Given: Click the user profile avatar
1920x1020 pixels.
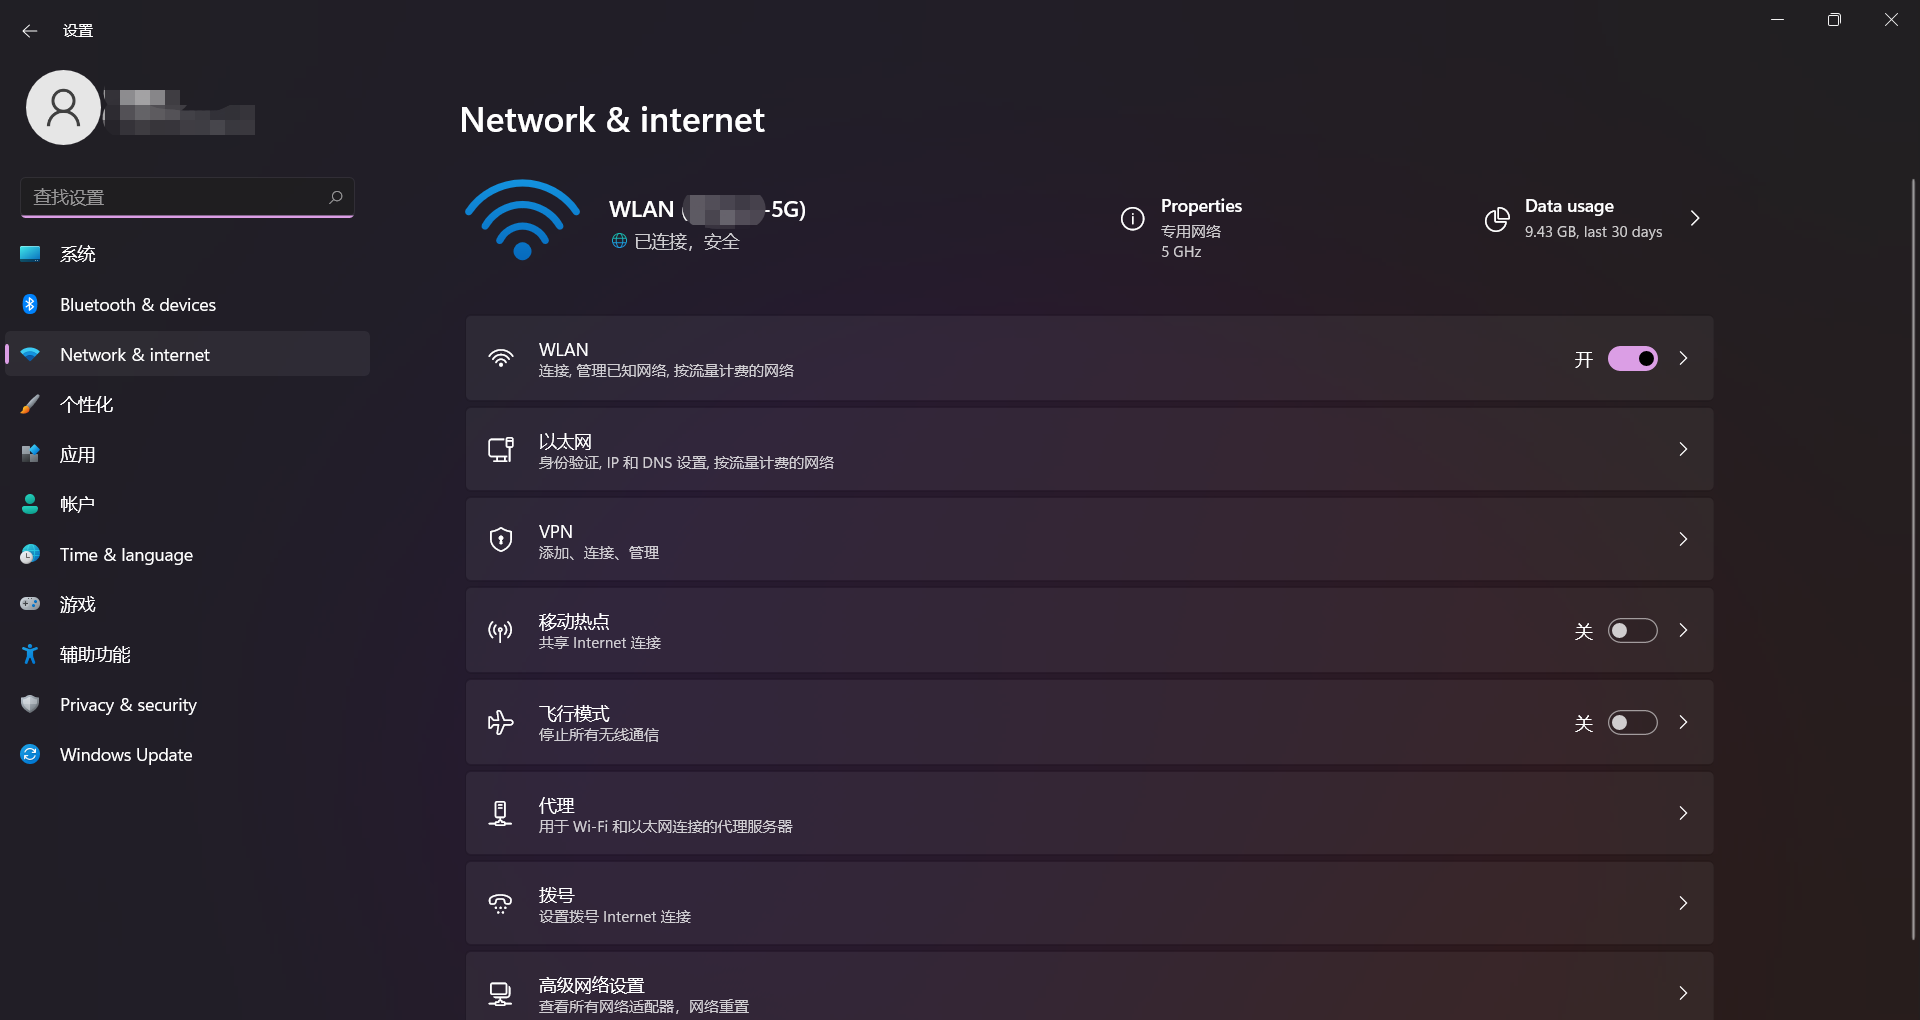Looking at the screenshot, I should point(63,108).
